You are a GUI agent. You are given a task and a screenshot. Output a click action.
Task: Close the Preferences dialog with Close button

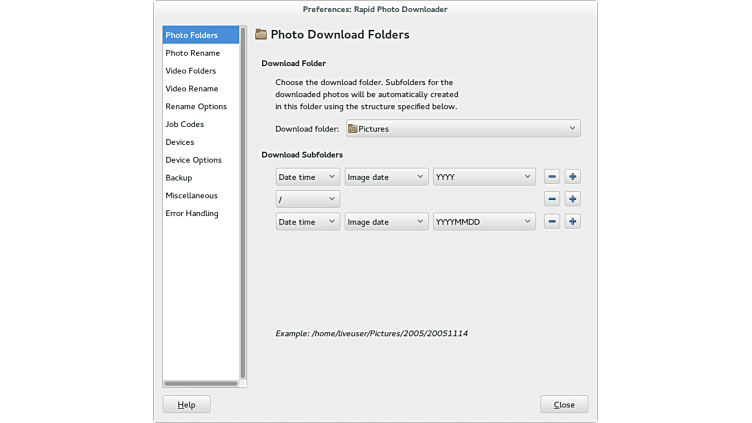[x=564, y=405]
